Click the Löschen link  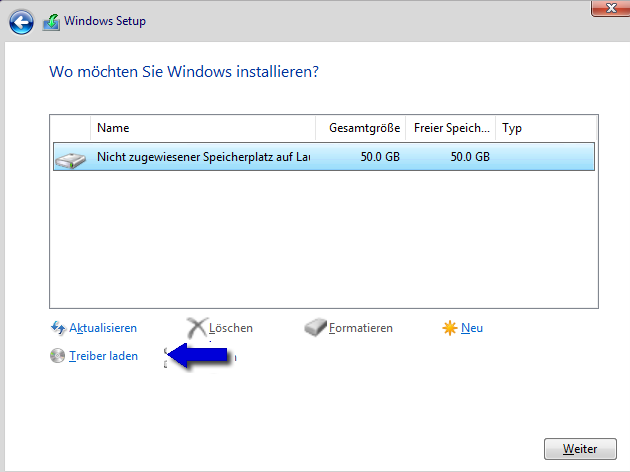tap(231, 328)
